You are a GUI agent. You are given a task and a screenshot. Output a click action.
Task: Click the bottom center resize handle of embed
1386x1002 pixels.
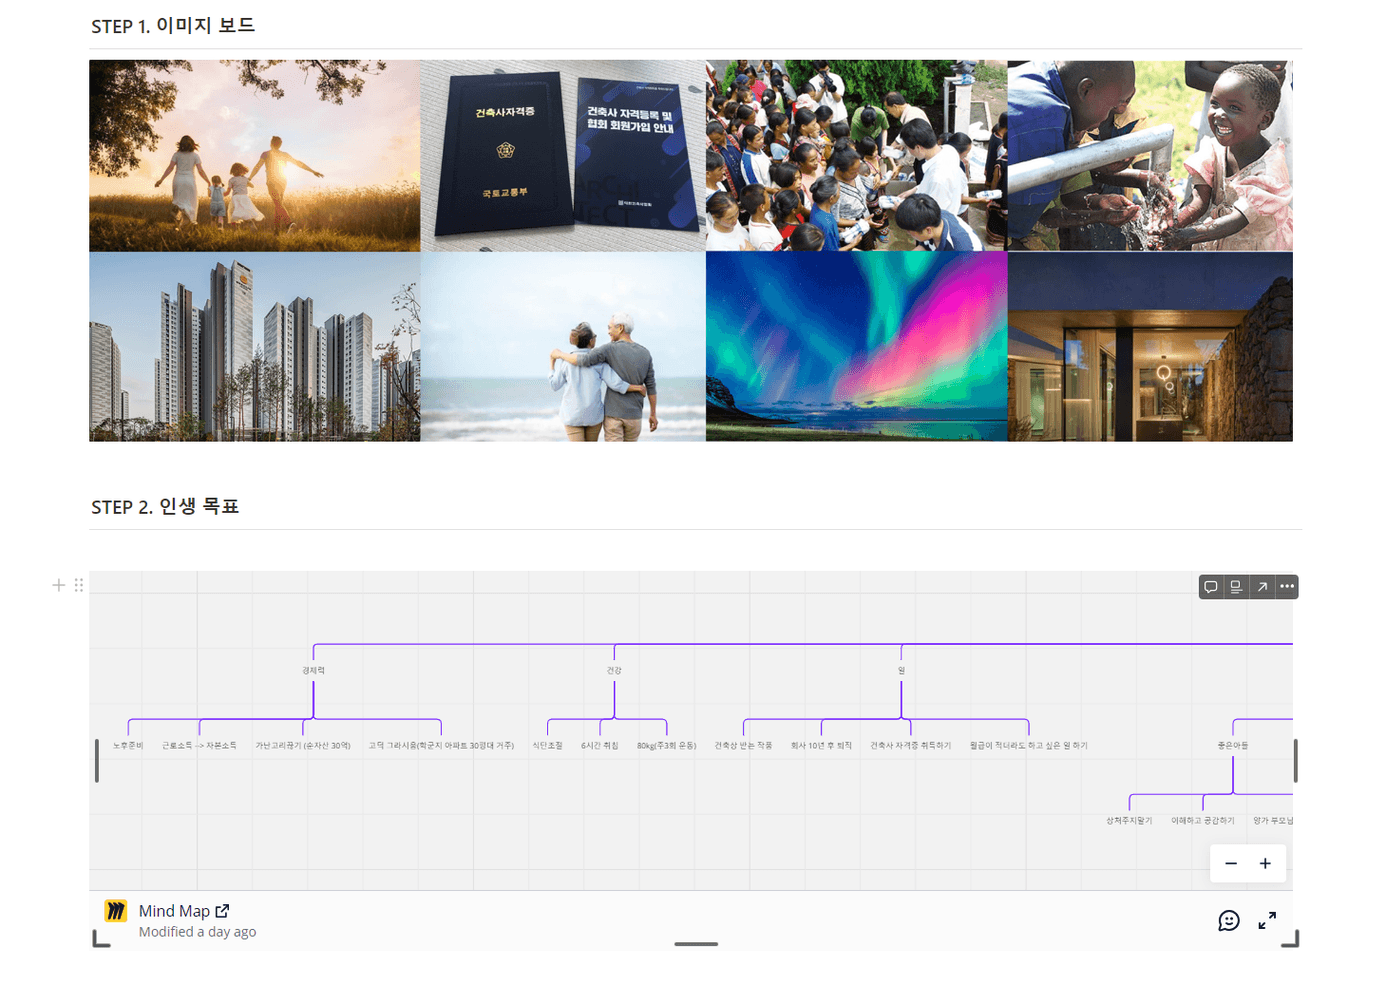coord(696,943)
